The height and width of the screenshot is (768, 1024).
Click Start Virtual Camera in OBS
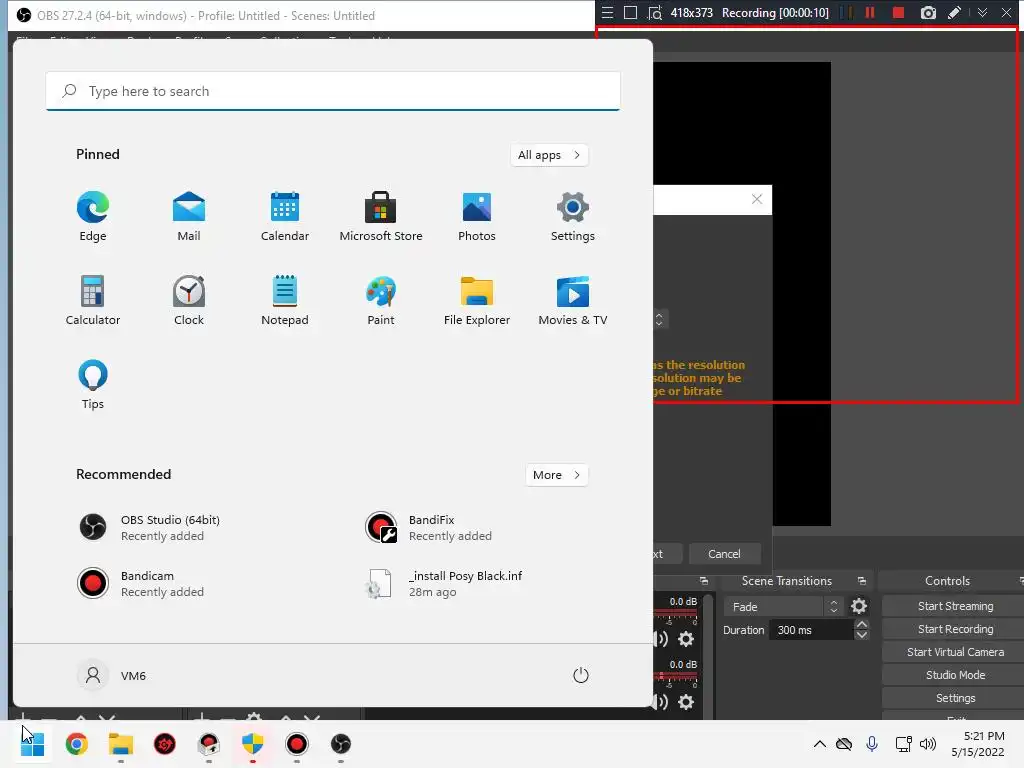click(955, 652)
